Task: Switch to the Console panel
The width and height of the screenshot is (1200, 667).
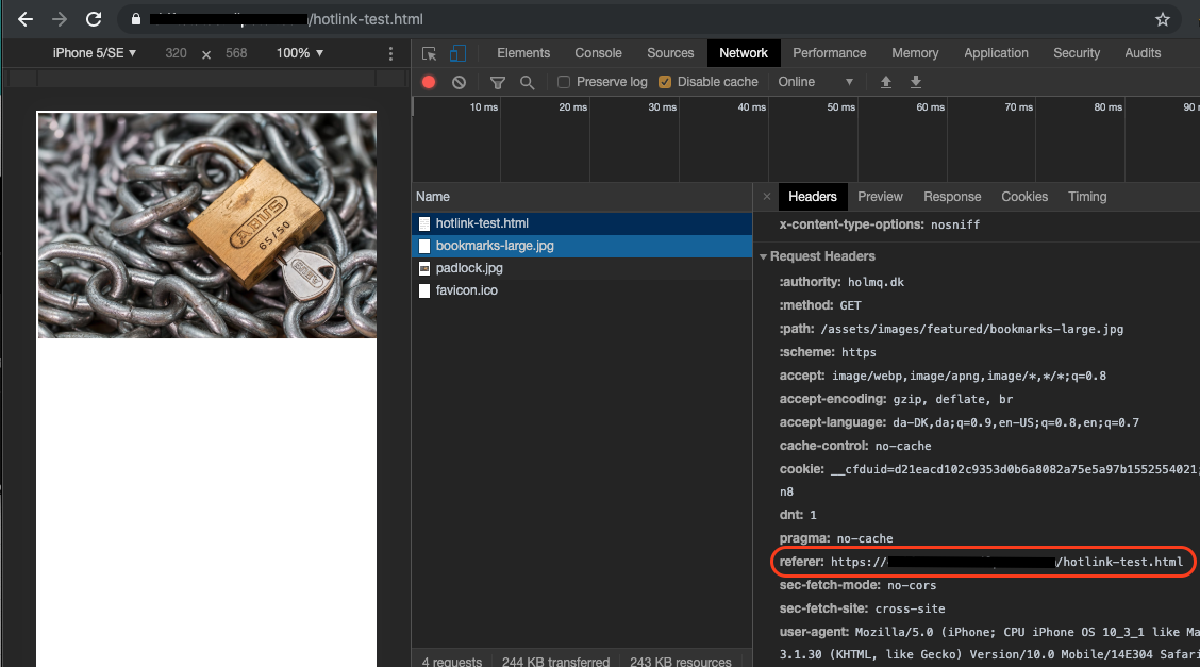Action: [598, 53]
